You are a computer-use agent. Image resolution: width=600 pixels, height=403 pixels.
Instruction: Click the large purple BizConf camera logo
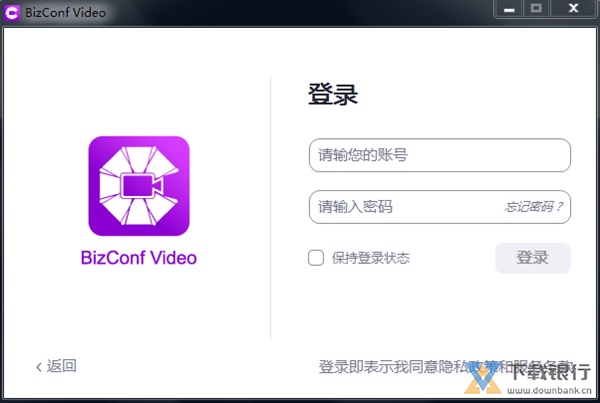point(139,186)
